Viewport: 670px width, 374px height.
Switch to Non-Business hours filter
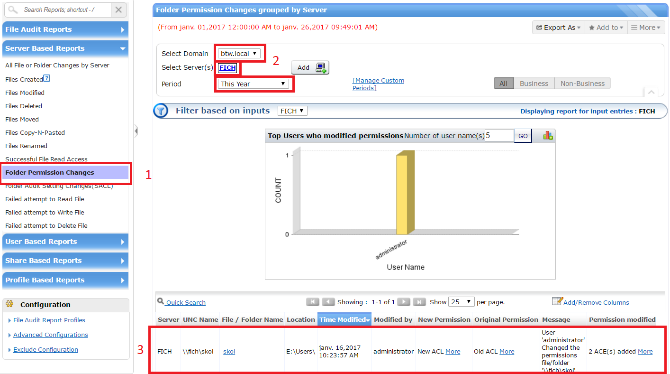point(582,83)
